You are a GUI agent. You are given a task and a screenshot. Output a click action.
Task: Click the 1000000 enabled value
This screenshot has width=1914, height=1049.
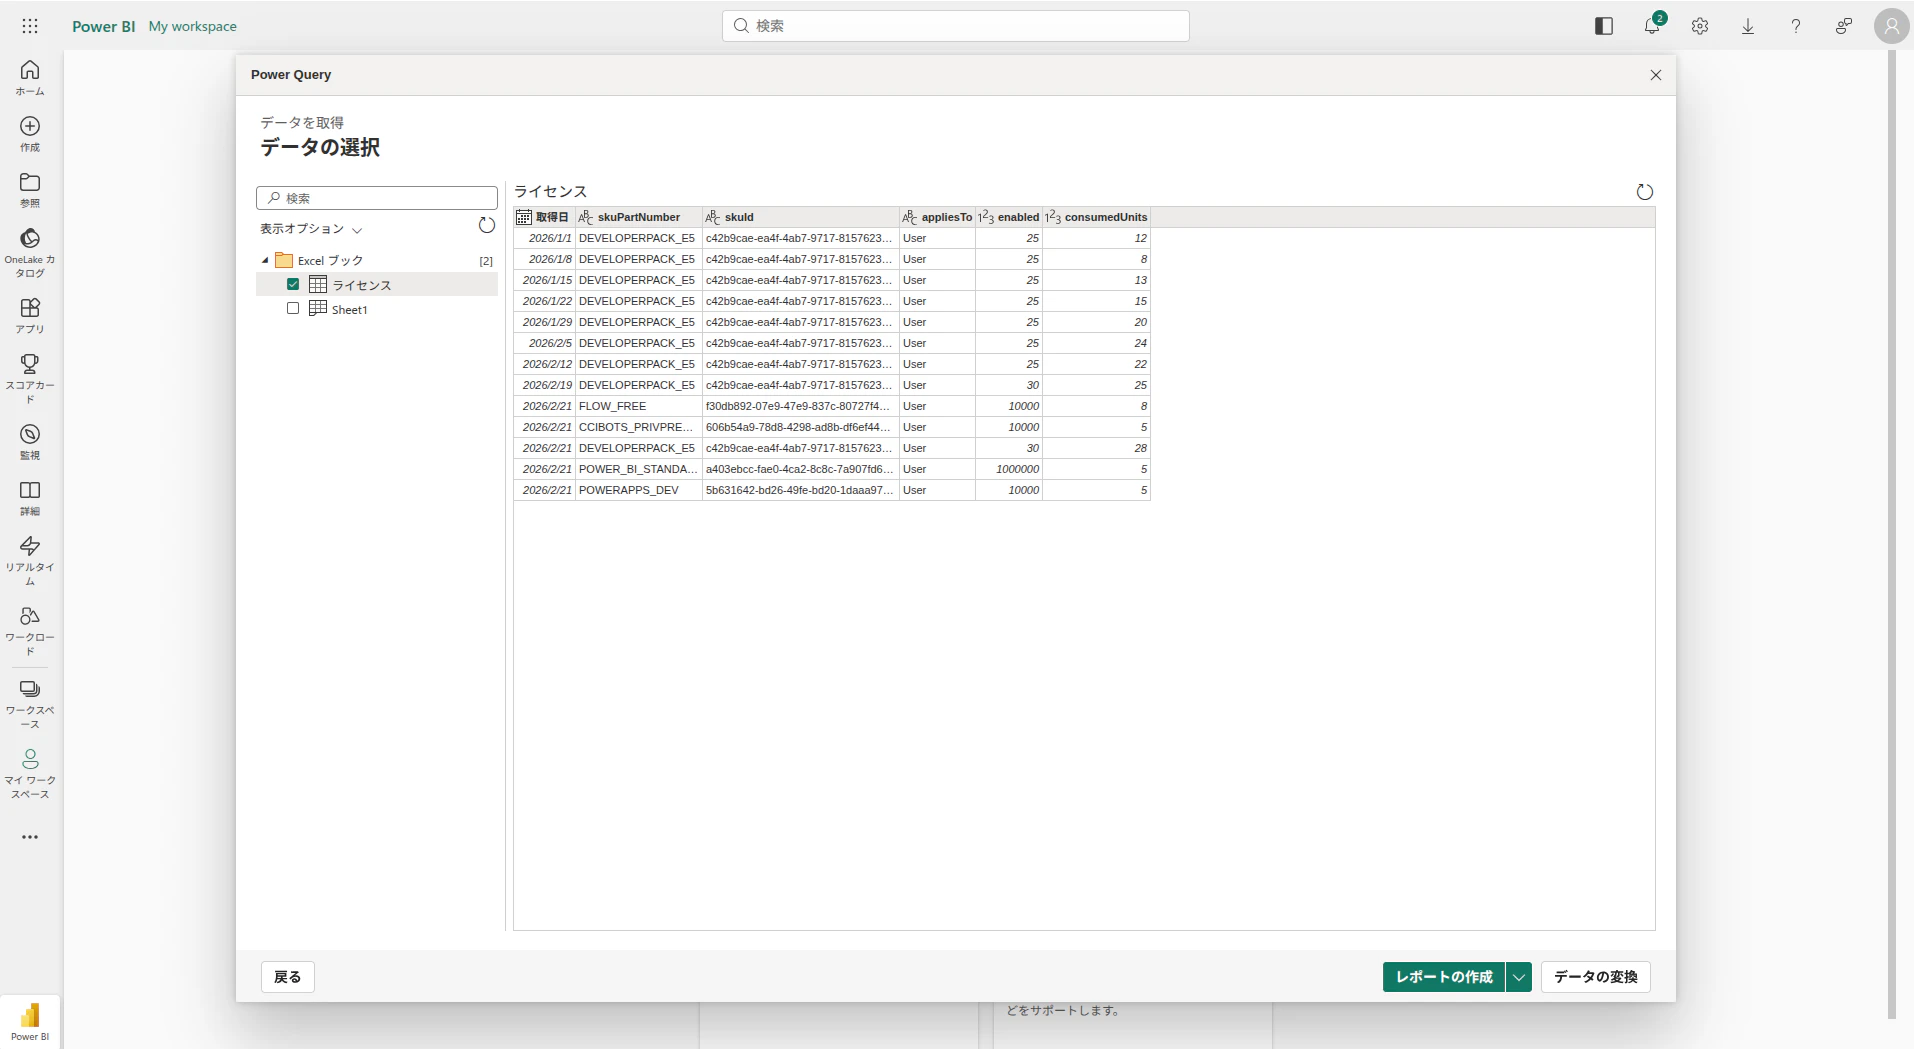(1009, 469)
